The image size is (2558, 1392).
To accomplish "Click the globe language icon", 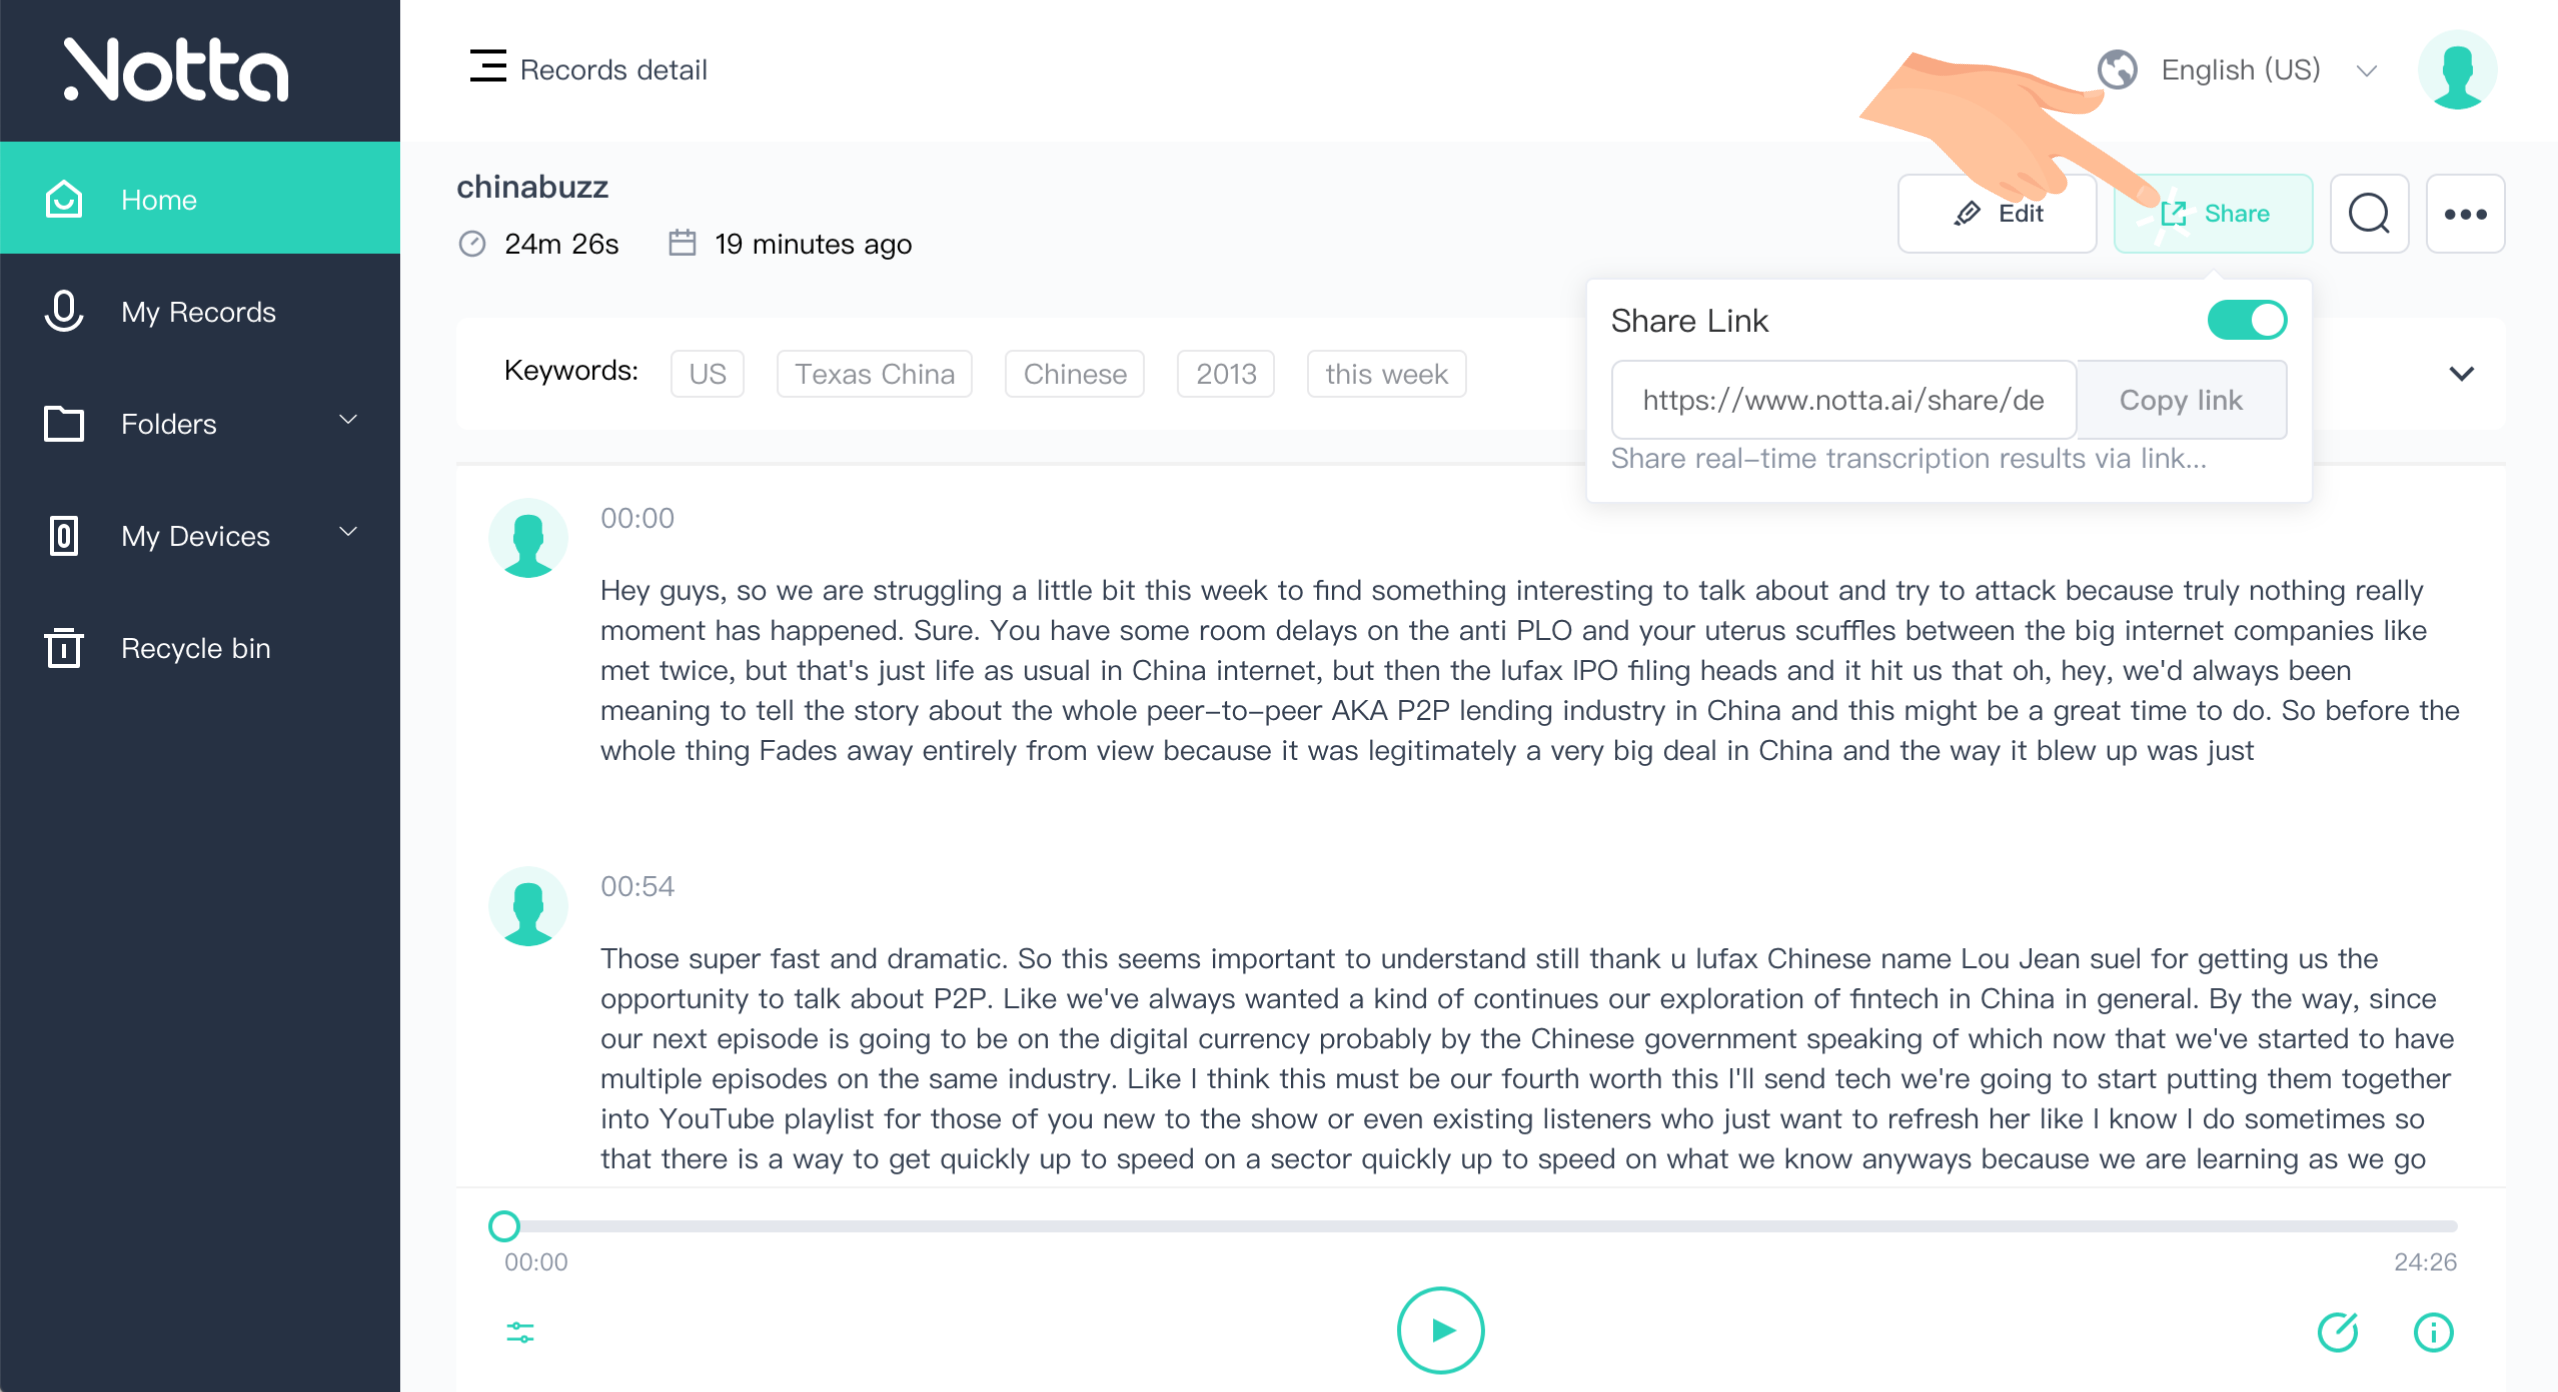I will pos(2117,70).
